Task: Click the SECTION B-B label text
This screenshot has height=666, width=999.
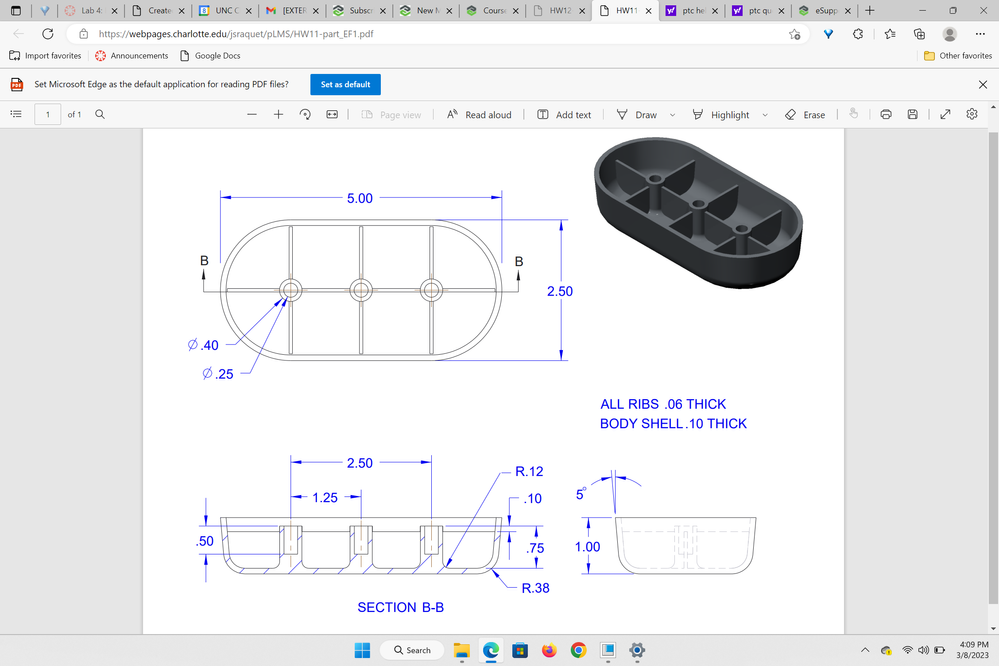Action: point(400,607)
